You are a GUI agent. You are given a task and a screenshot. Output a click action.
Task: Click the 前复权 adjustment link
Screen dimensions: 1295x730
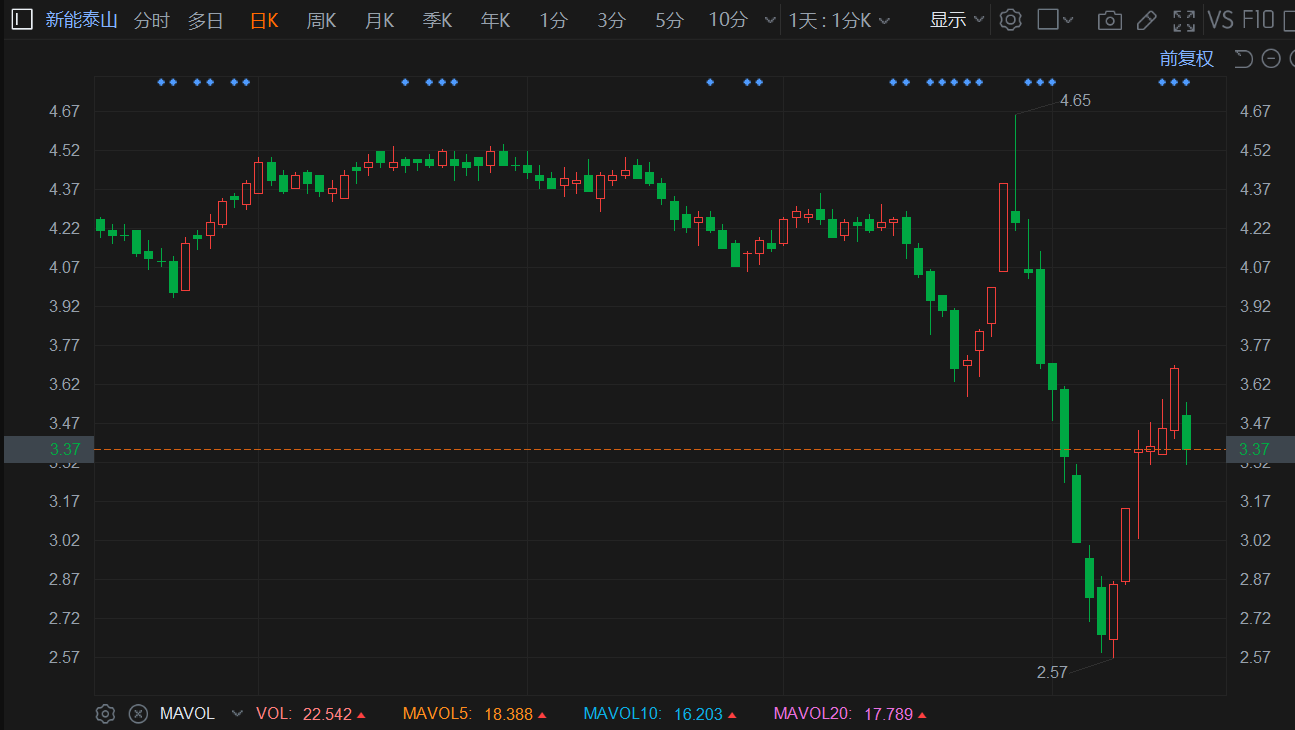click(1187, 59)
